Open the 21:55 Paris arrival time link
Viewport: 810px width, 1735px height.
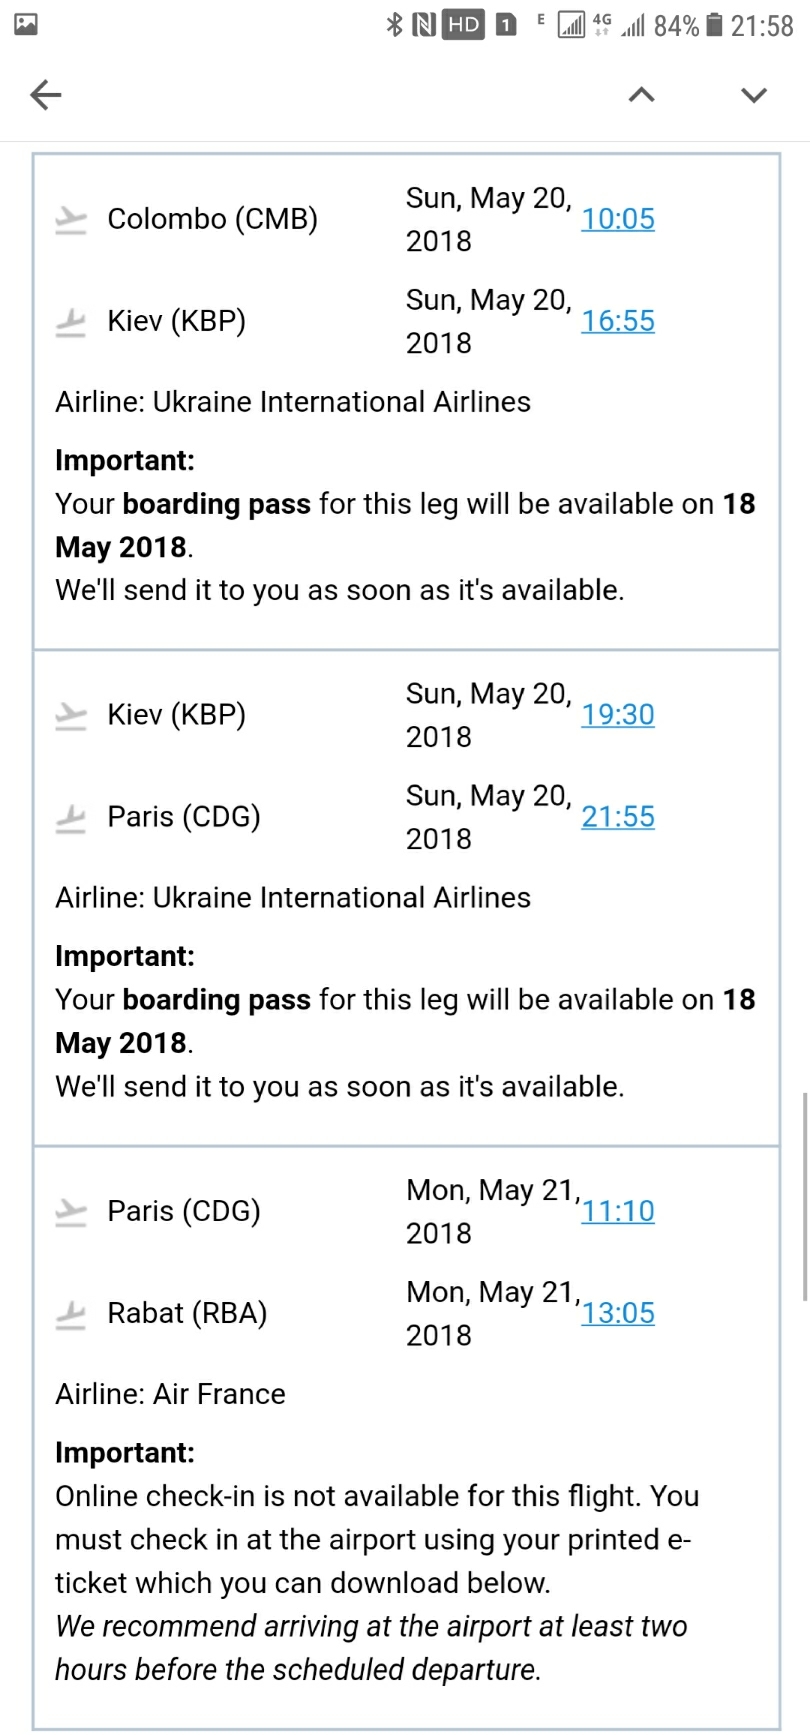[618, 817]
